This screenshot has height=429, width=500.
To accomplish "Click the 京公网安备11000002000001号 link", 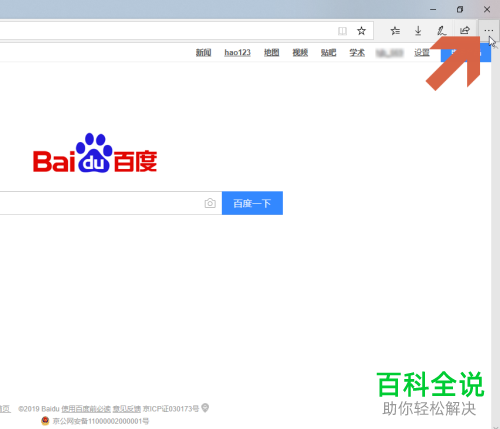I will 101,421.
